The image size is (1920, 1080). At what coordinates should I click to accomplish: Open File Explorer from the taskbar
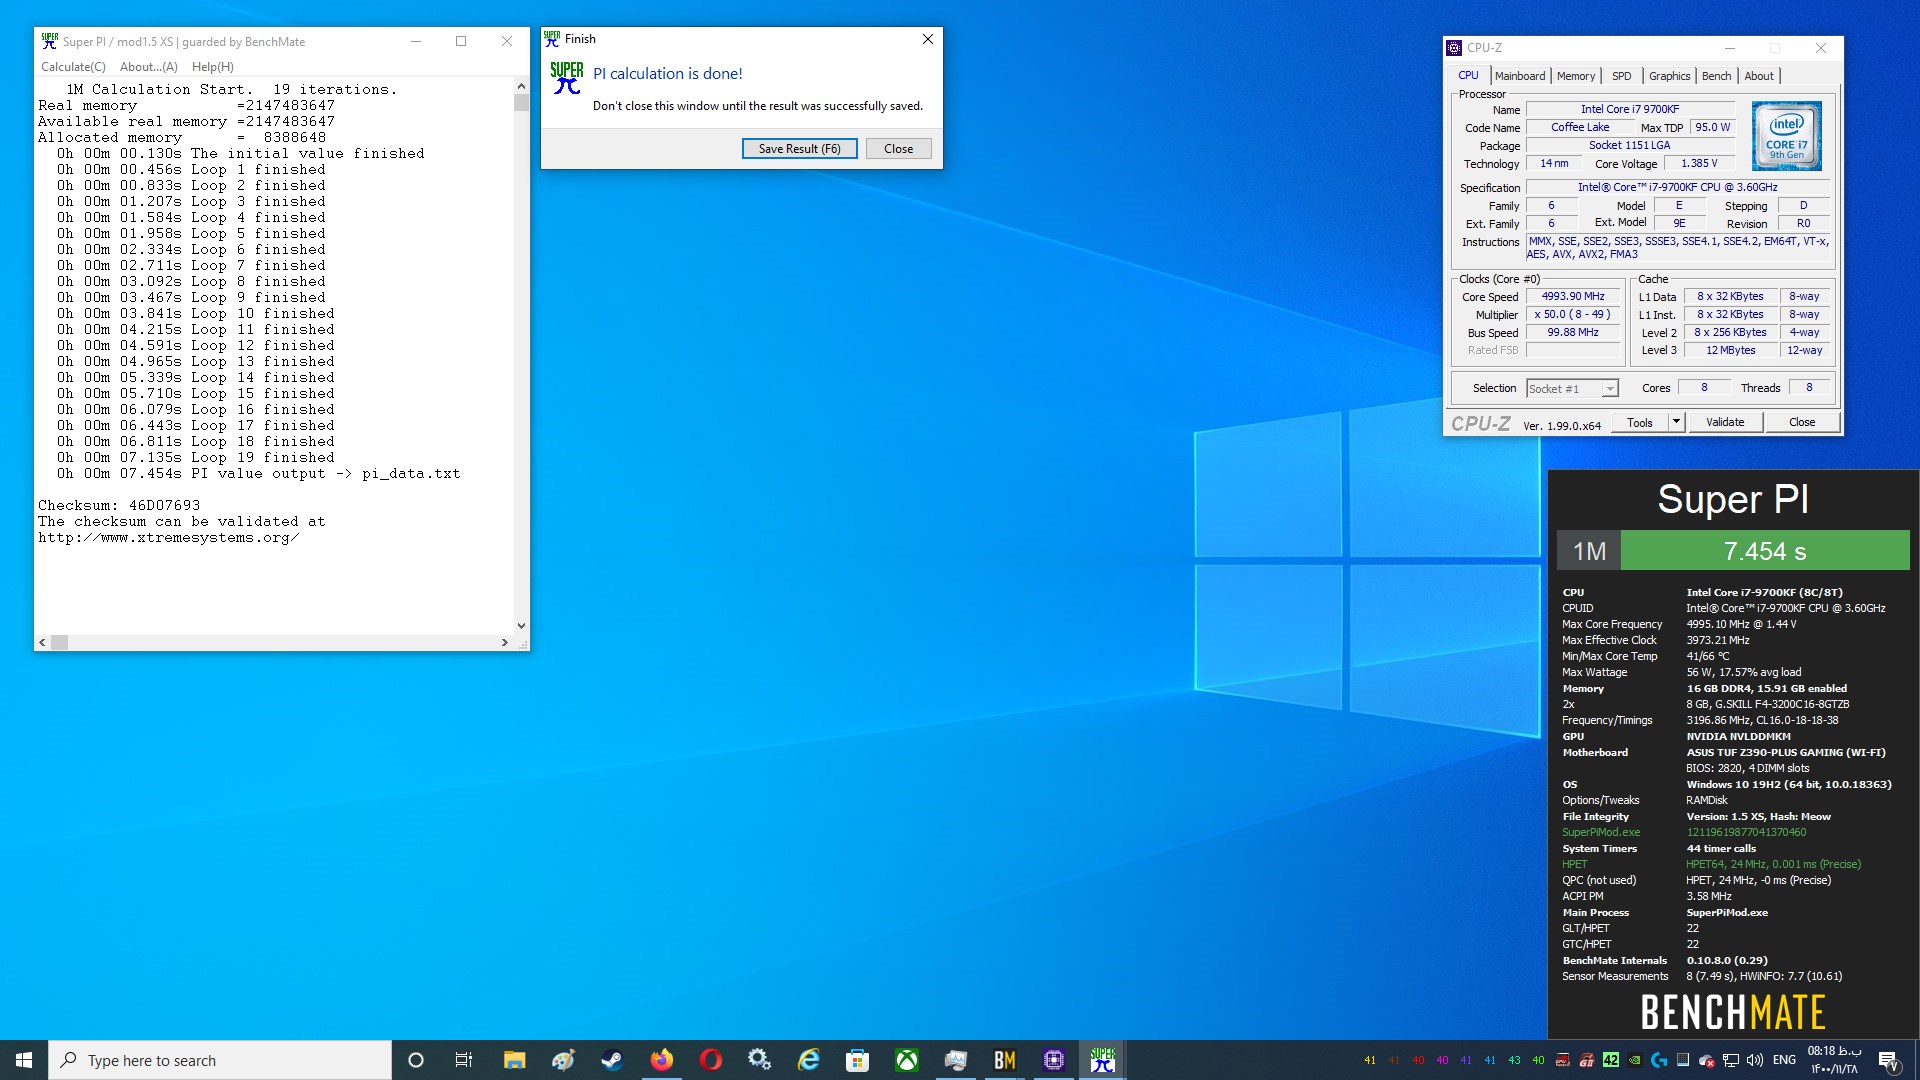pos(514,1060)
